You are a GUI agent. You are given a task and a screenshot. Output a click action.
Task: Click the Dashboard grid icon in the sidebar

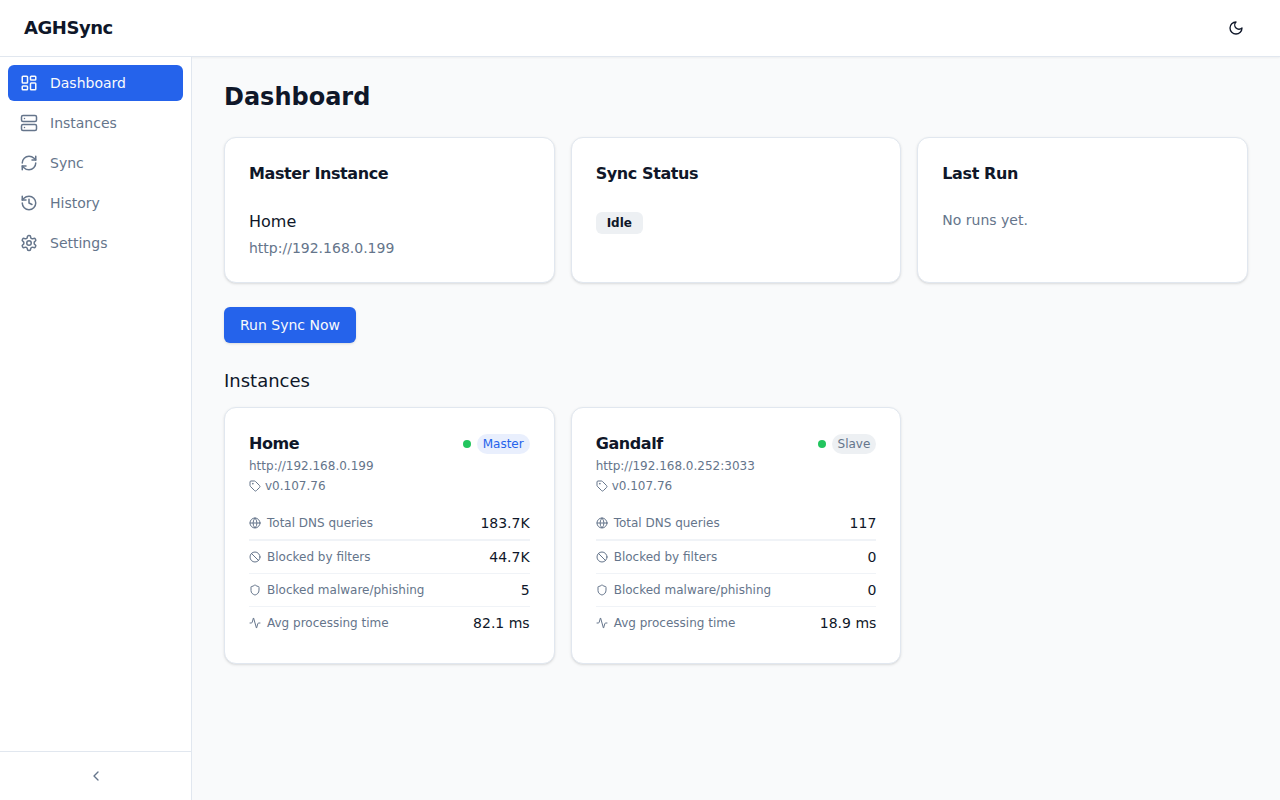29,83
